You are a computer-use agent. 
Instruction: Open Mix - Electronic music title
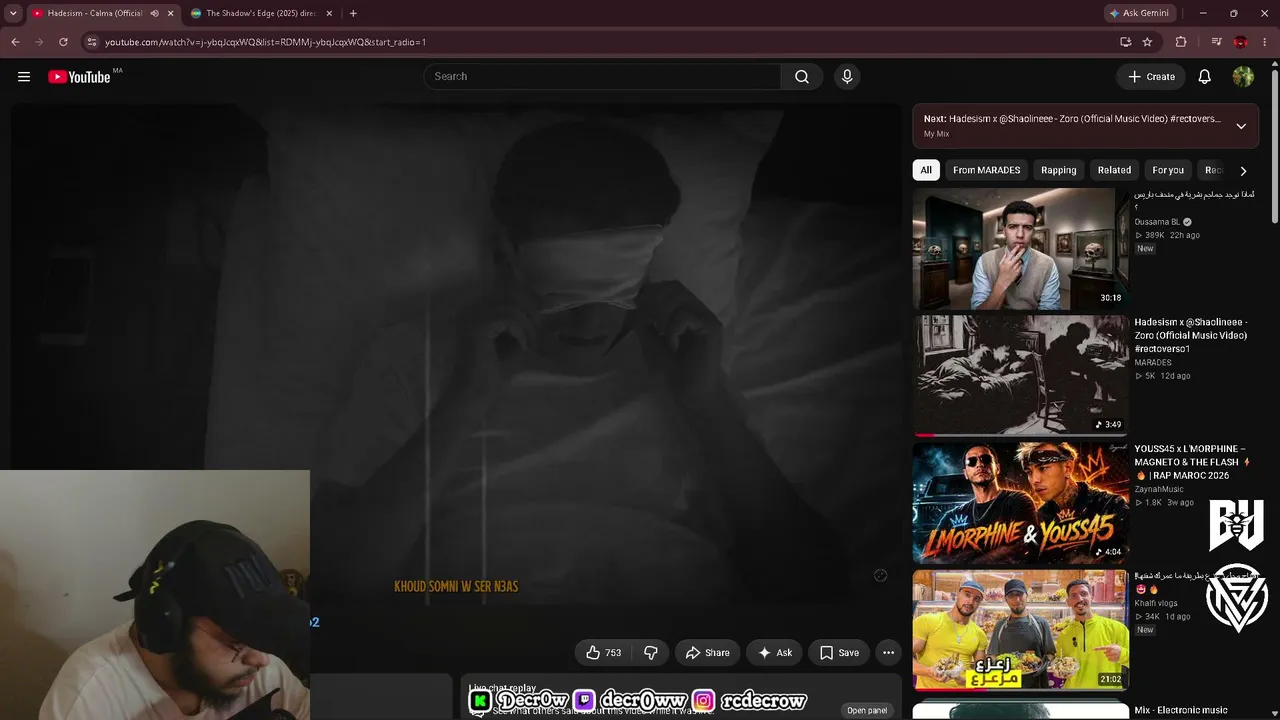click(1181, 710)
